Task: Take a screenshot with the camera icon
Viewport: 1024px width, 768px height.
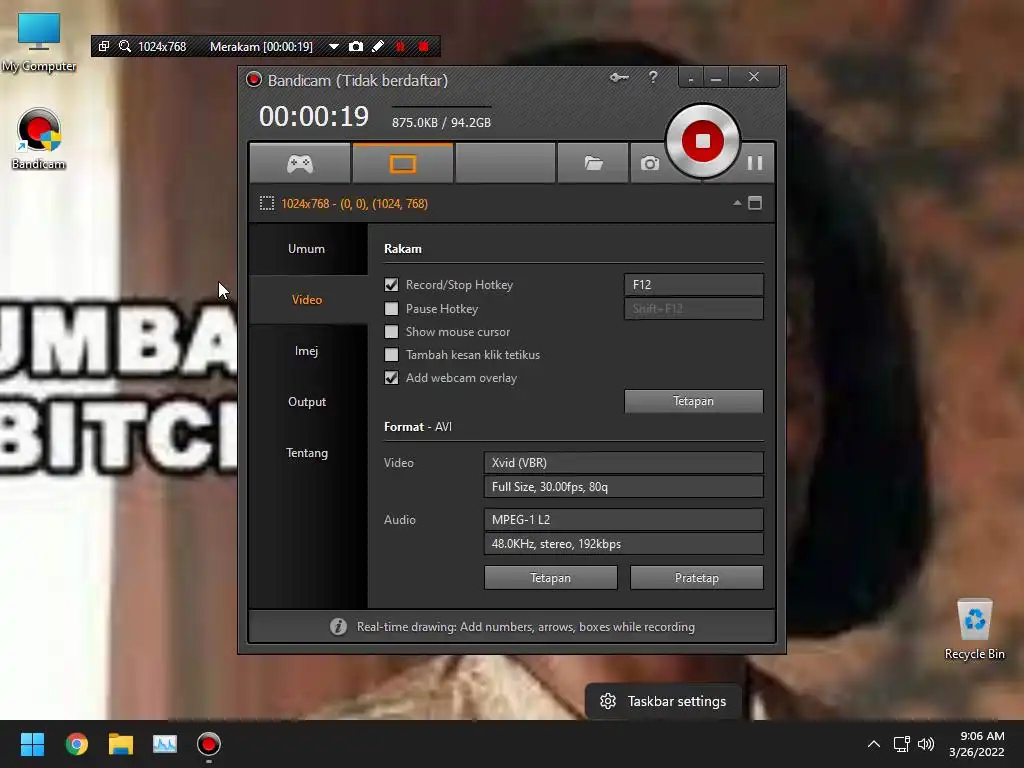Action: (649, 163)
